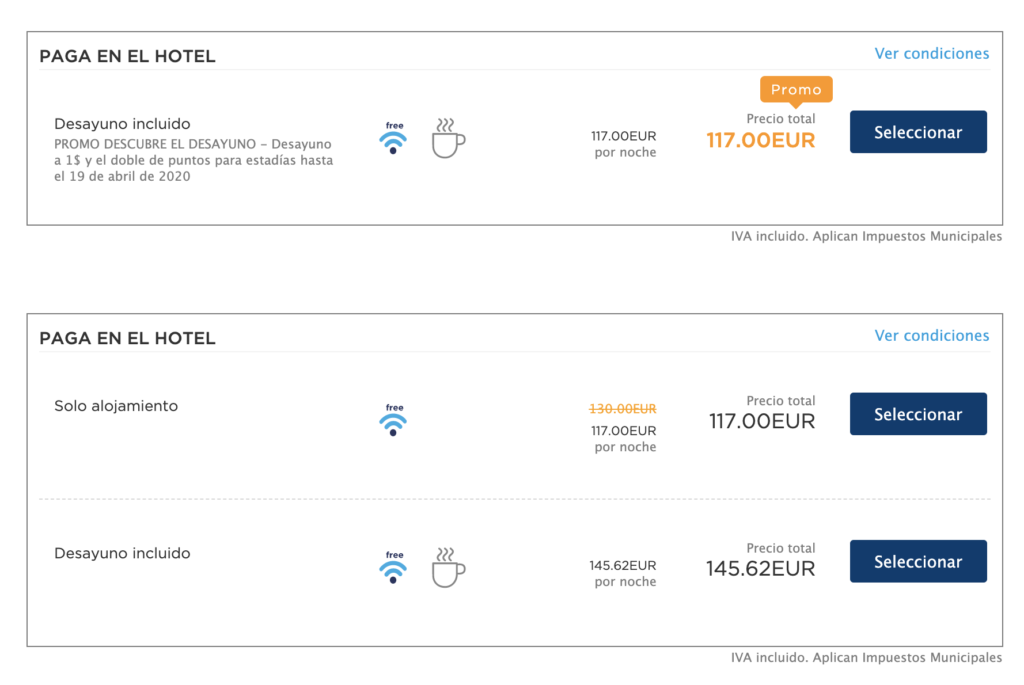The width and height of the screenshot is (1024, 685).
Task: Click first PAGA EN EL HOTEL heading
Action: (x=127, y=56)
